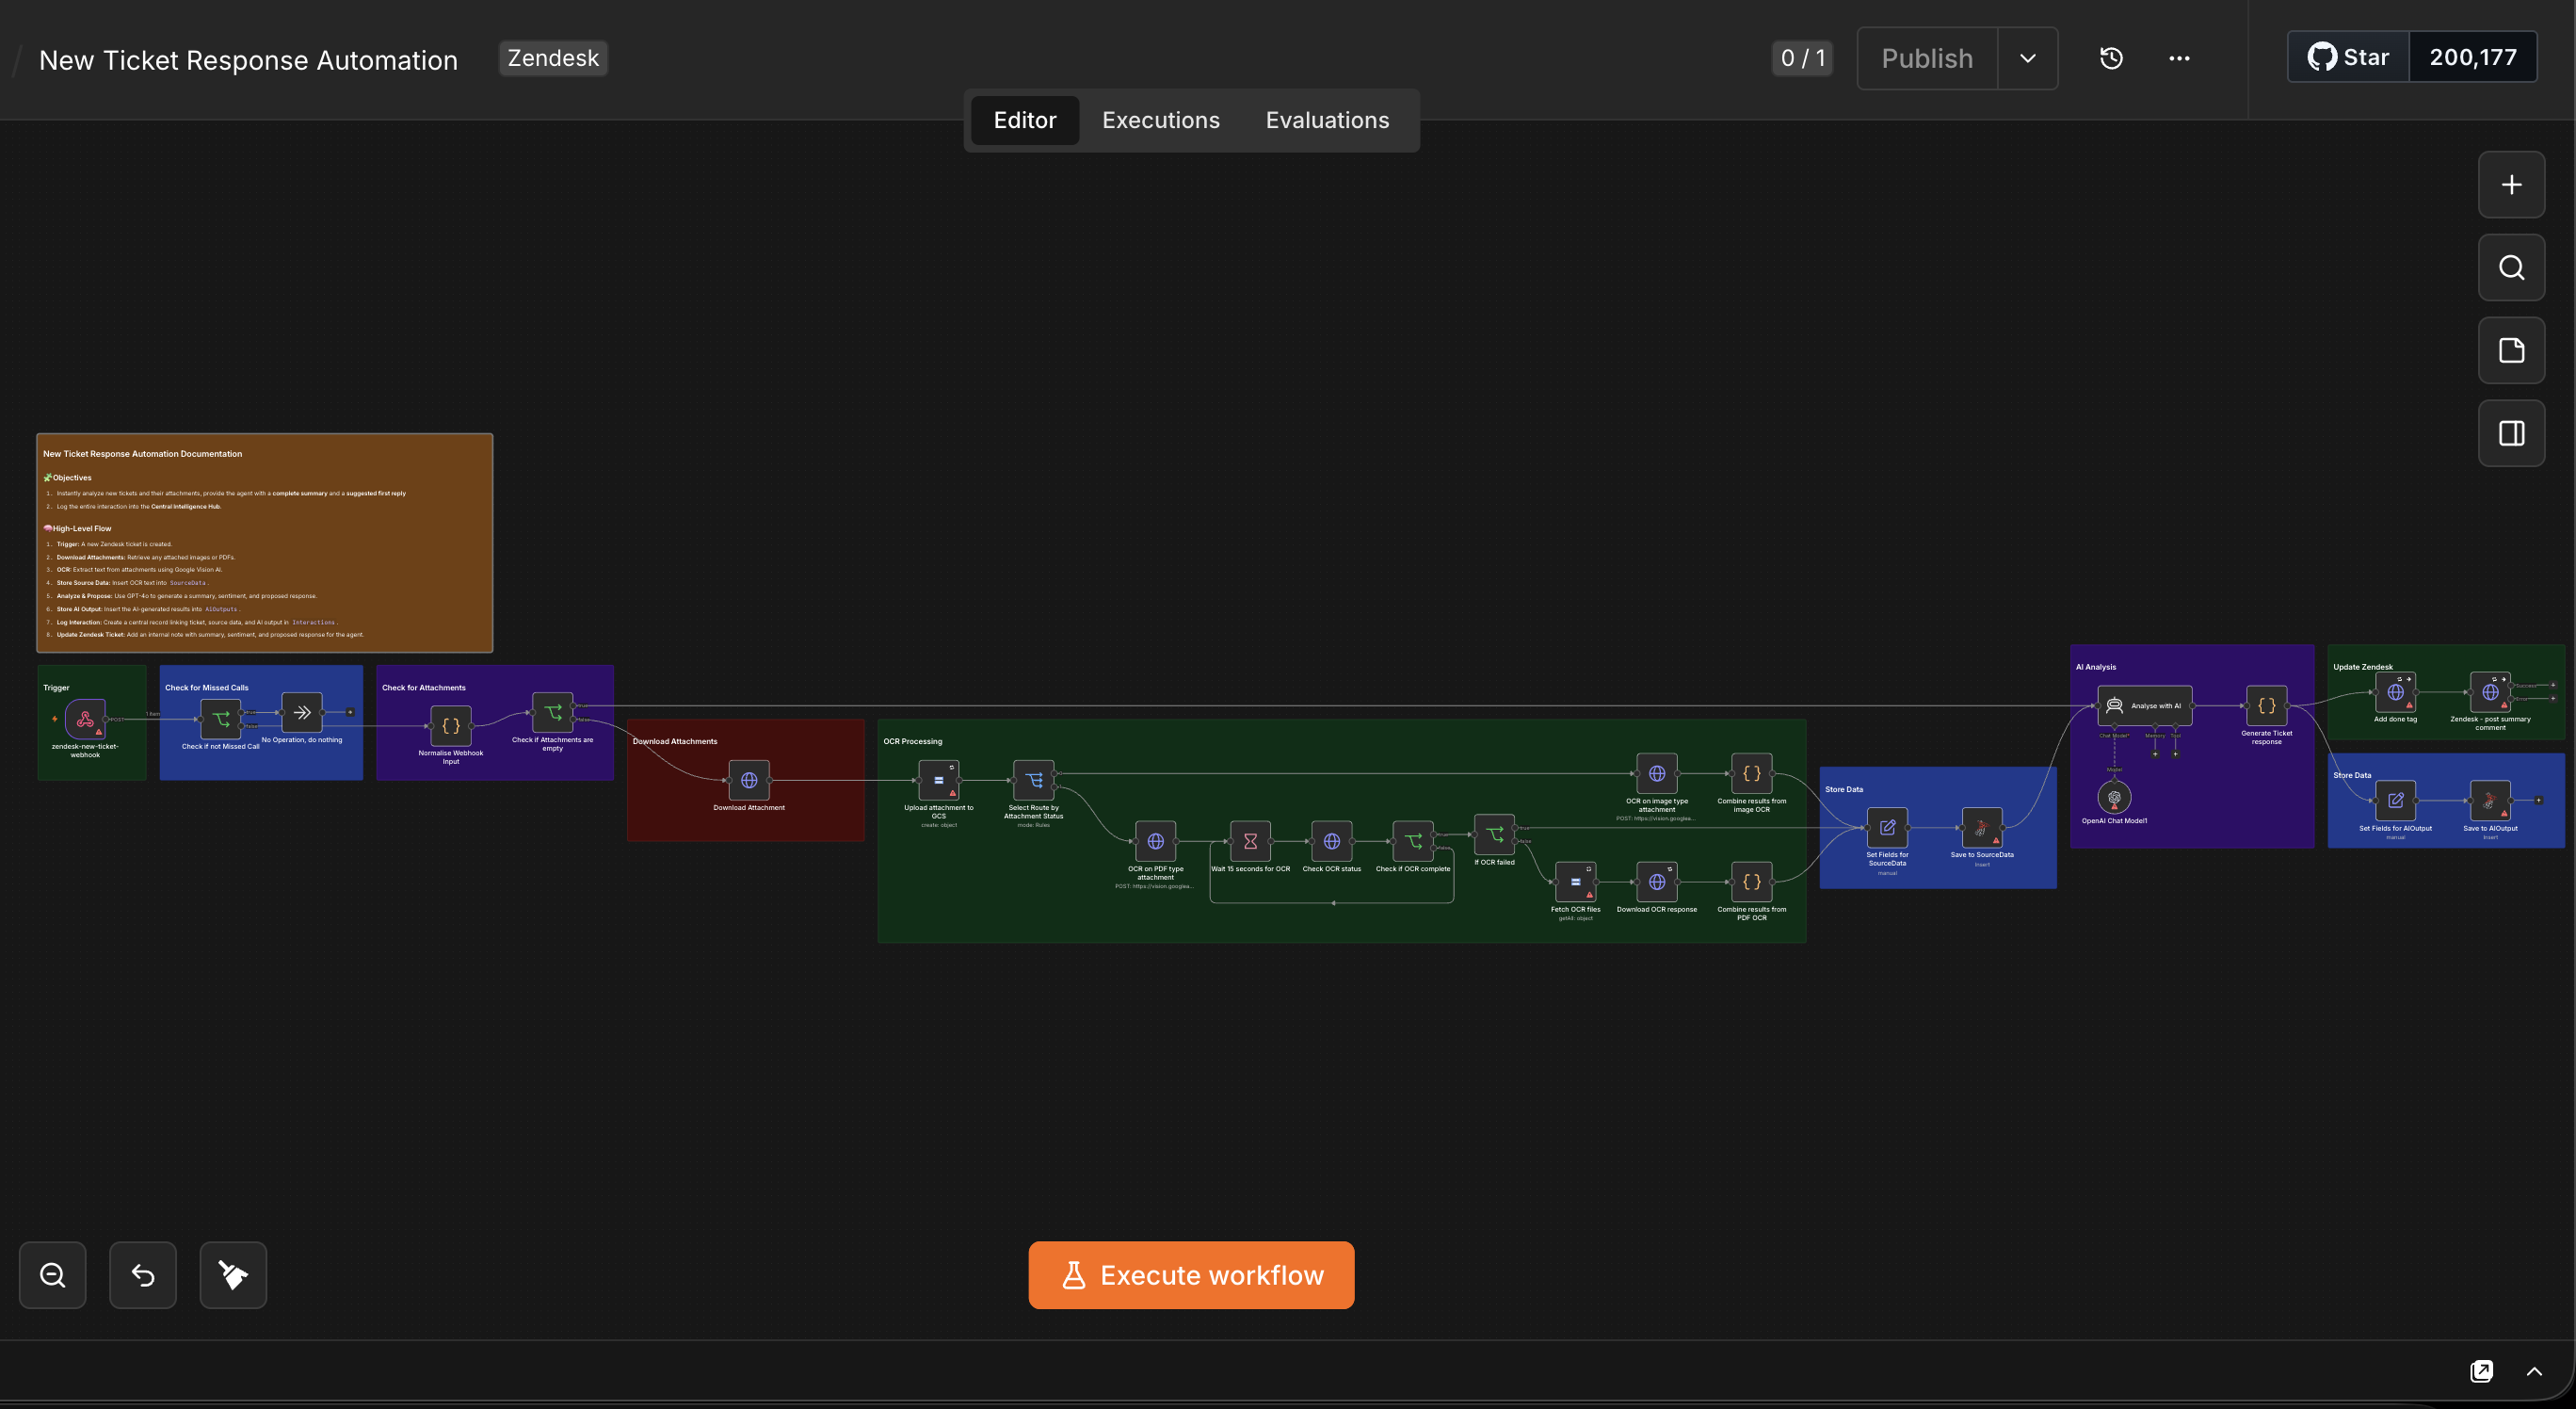Switch to the Executions tab
Viewport: 2576px width, 1409px height.
click(x=1161, y=120)
